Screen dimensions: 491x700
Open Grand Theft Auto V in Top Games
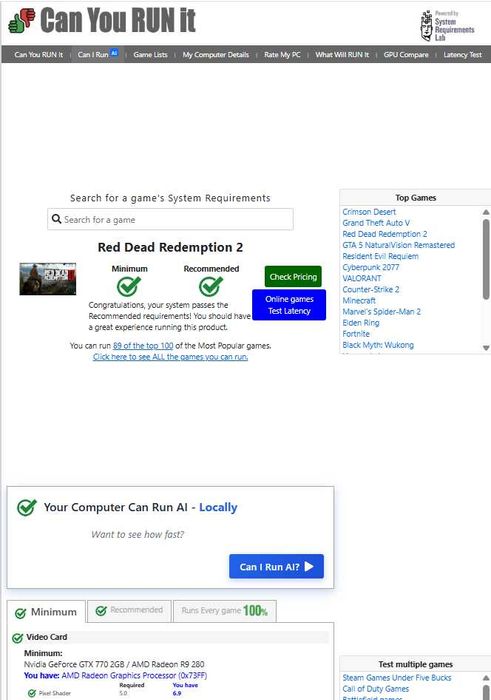(376, 223)
